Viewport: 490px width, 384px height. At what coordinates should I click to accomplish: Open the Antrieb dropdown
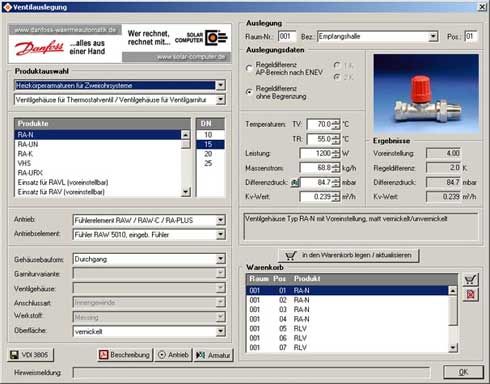coord(220,220)
